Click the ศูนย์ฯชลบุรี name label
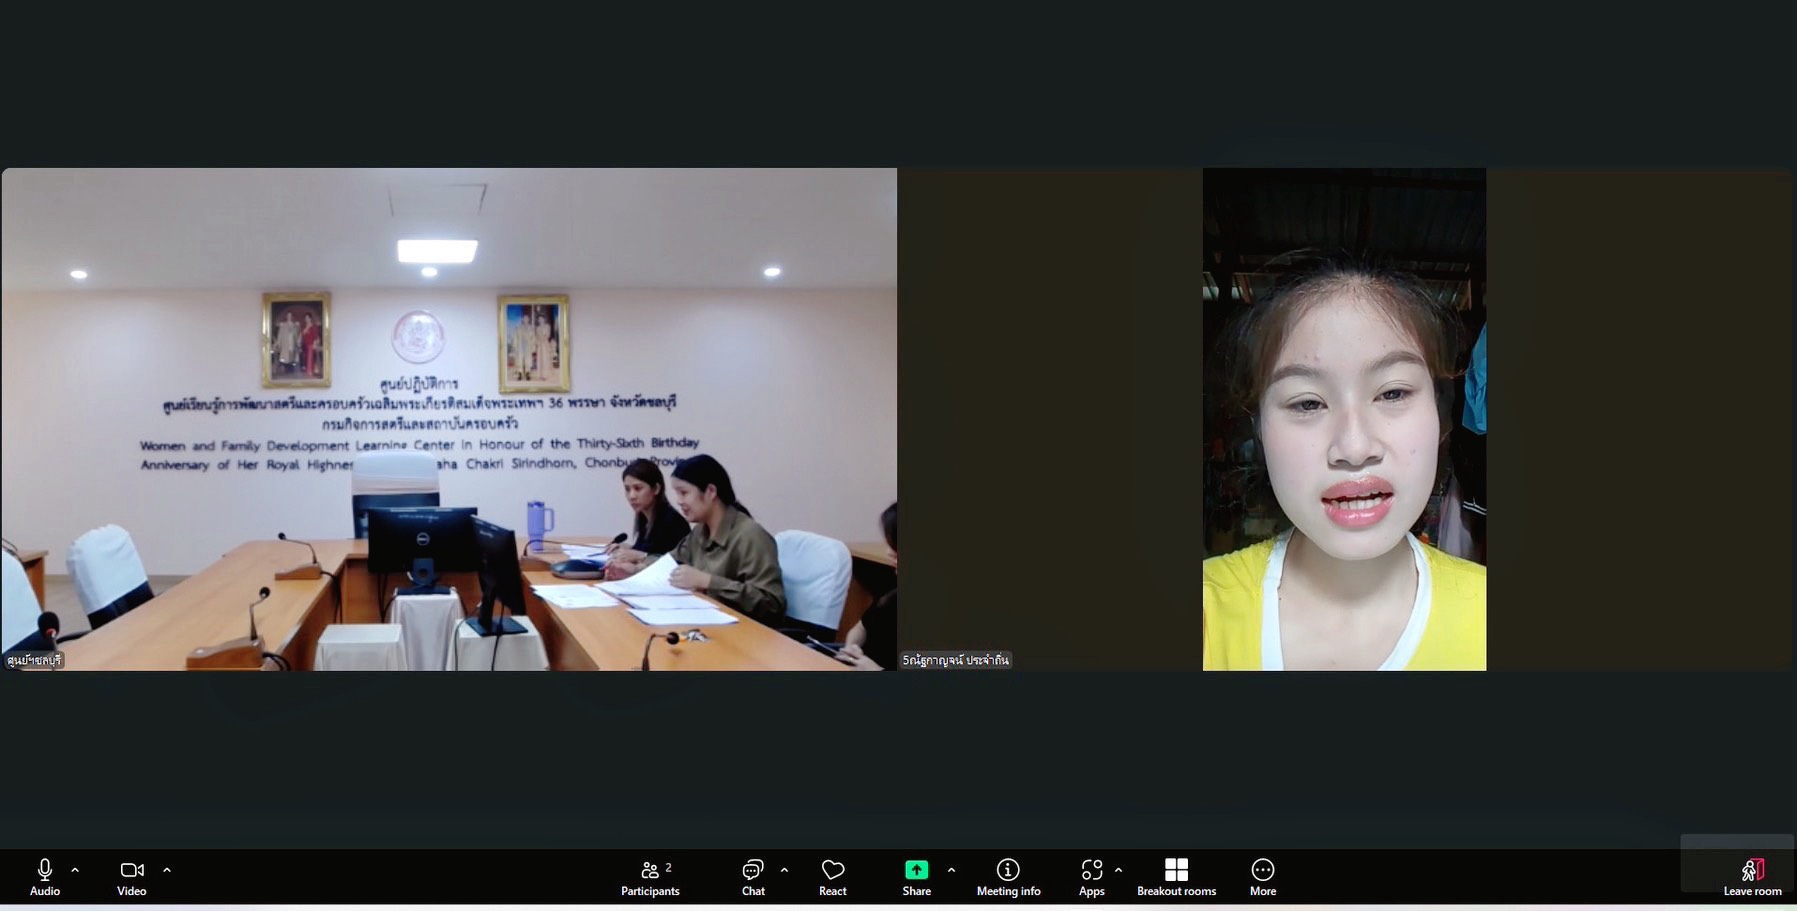This screenshot has width=1797, height=911. [35, 660]
